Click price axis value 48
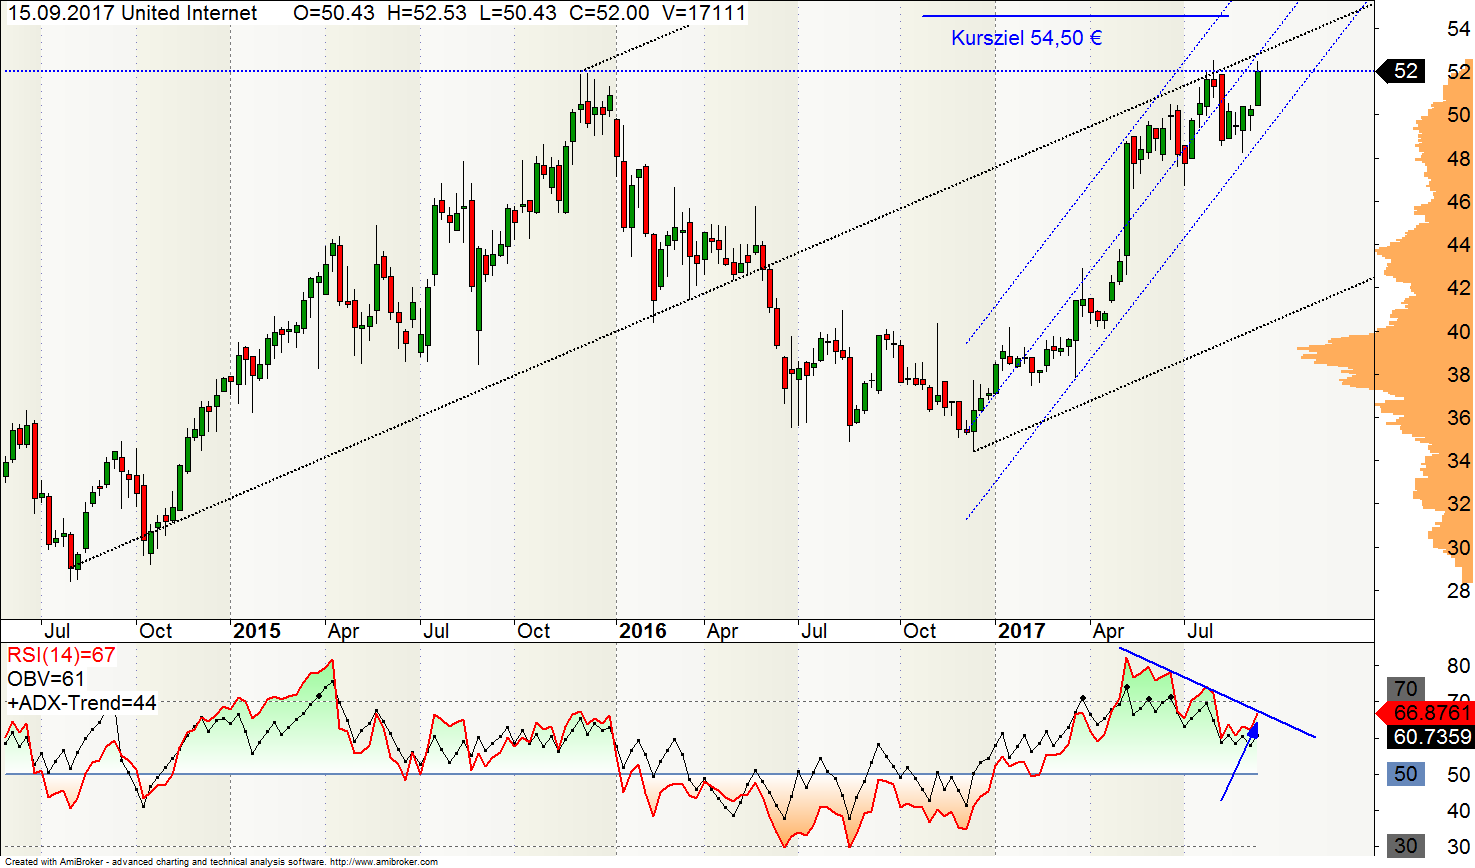Image resolution: width=1475 pixels, height=868 pixels. point(1458,158)
